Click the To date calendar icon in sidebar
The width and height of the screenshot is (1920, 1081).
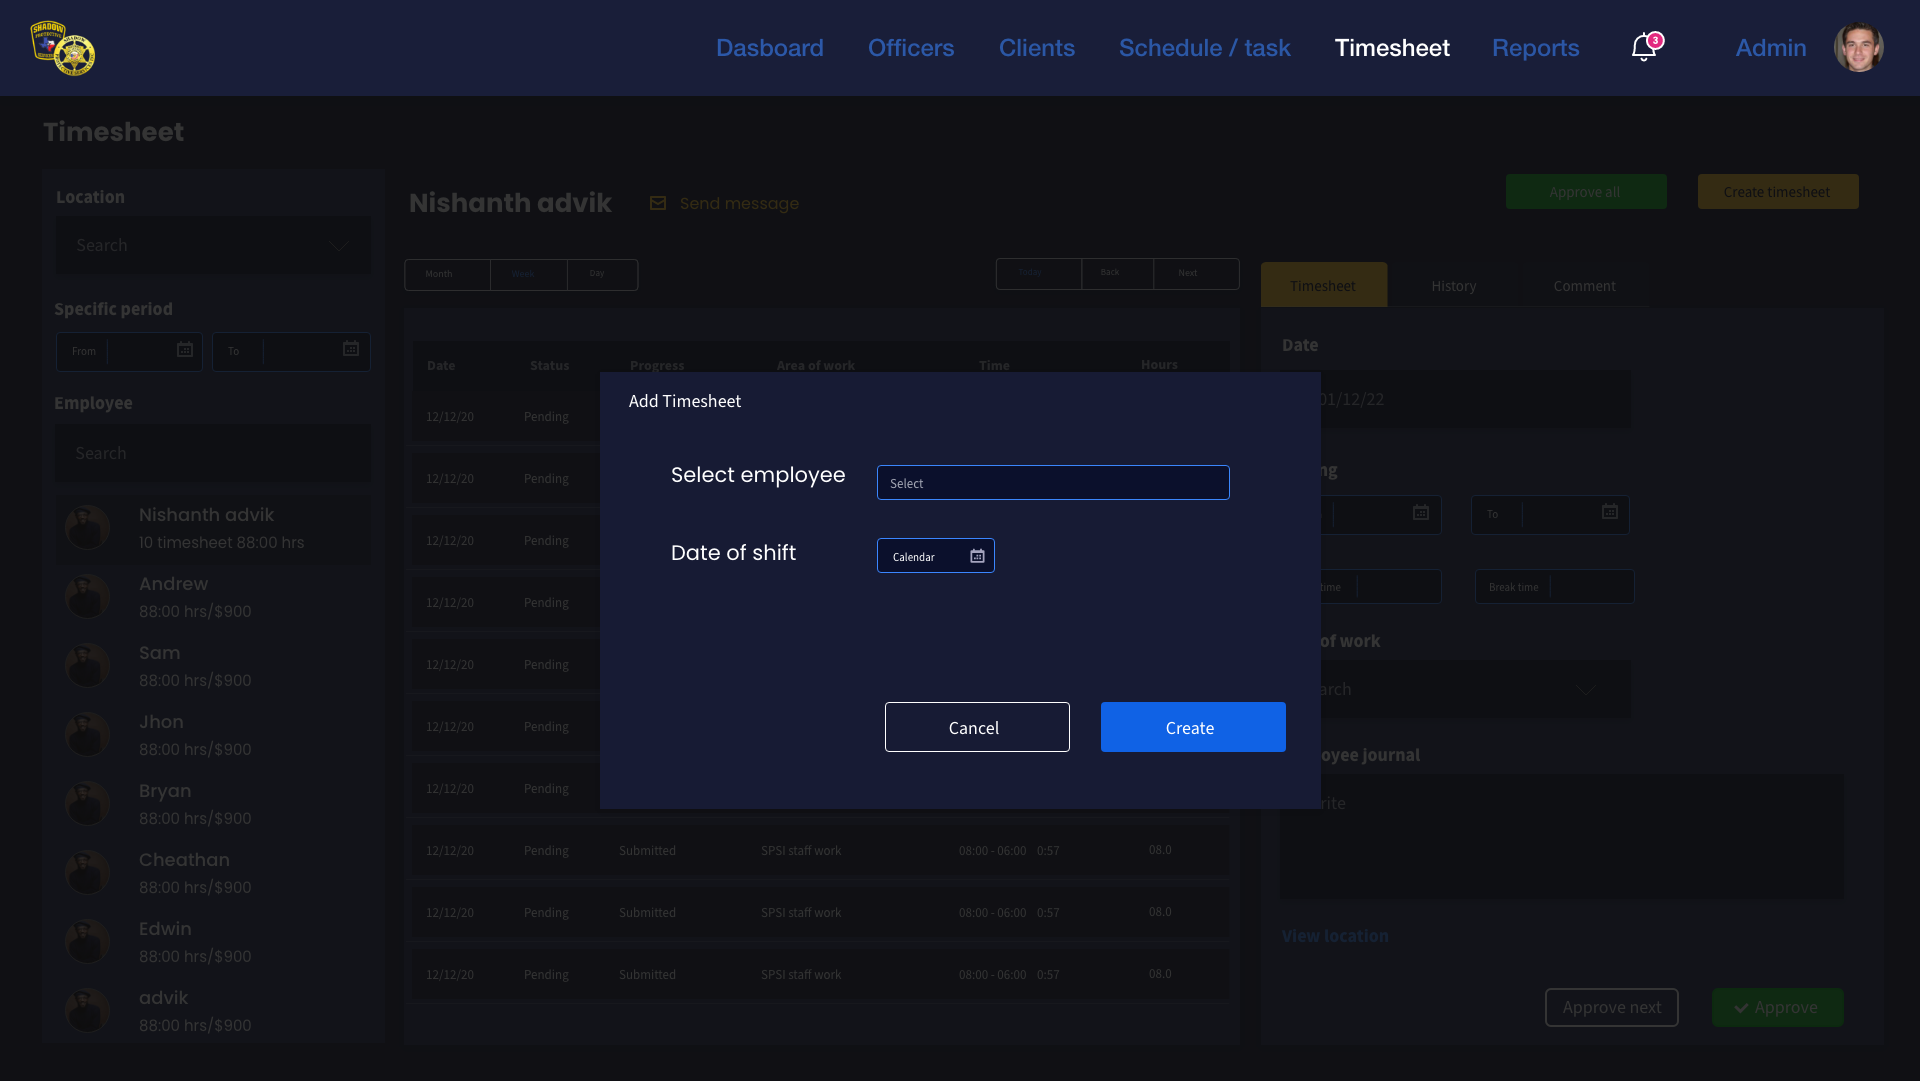[351, 349]
